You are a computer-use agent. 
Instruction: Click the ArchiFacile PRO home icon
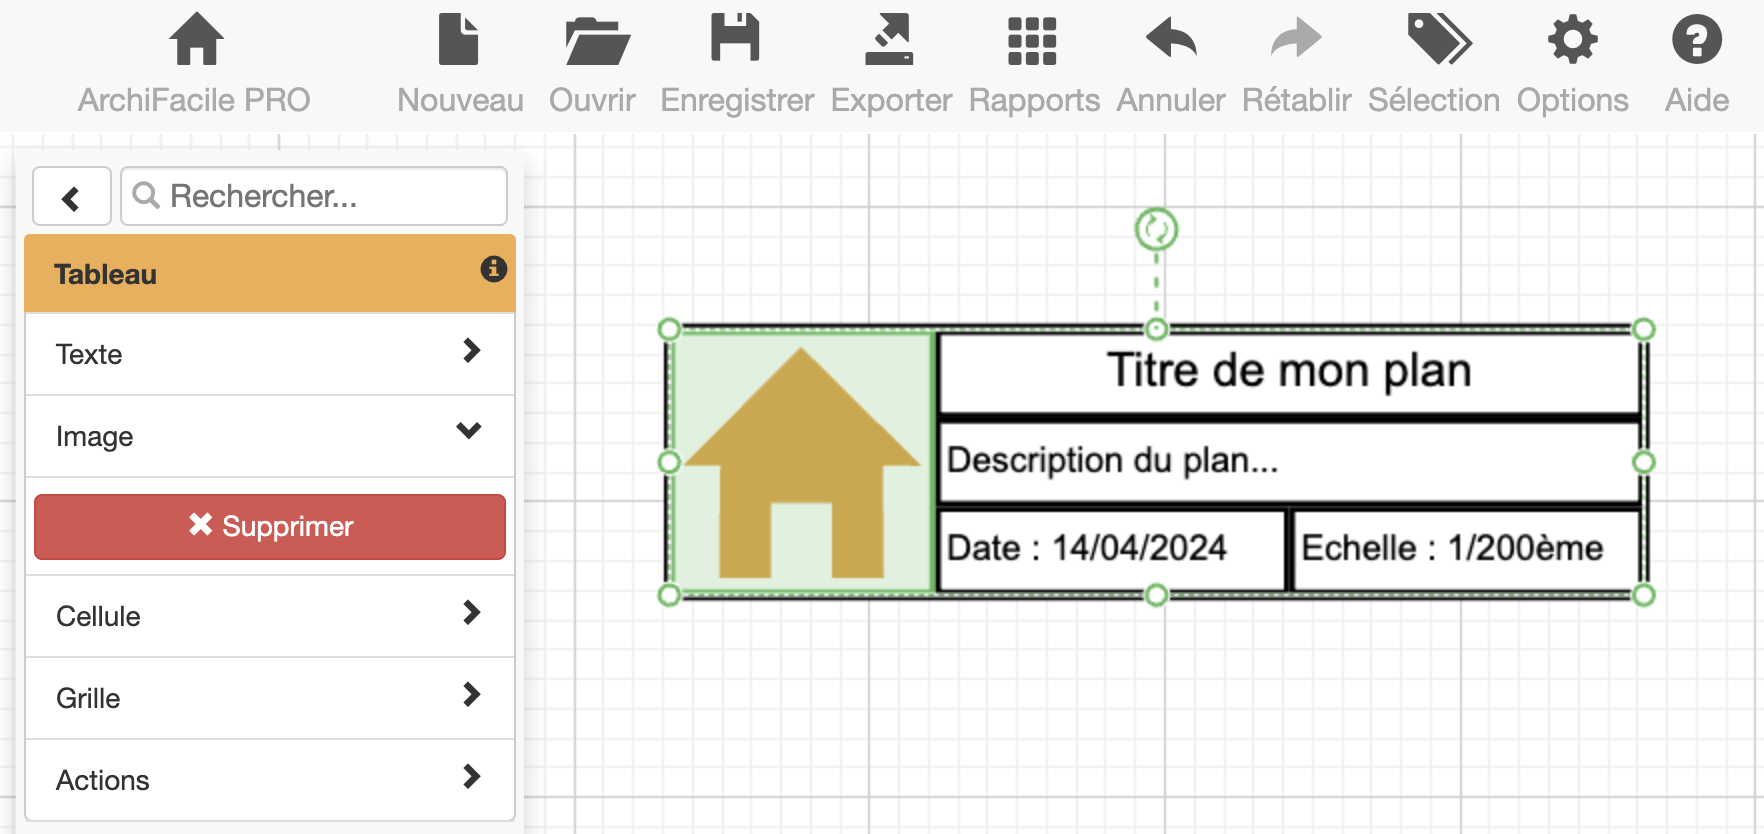(196, 40)
